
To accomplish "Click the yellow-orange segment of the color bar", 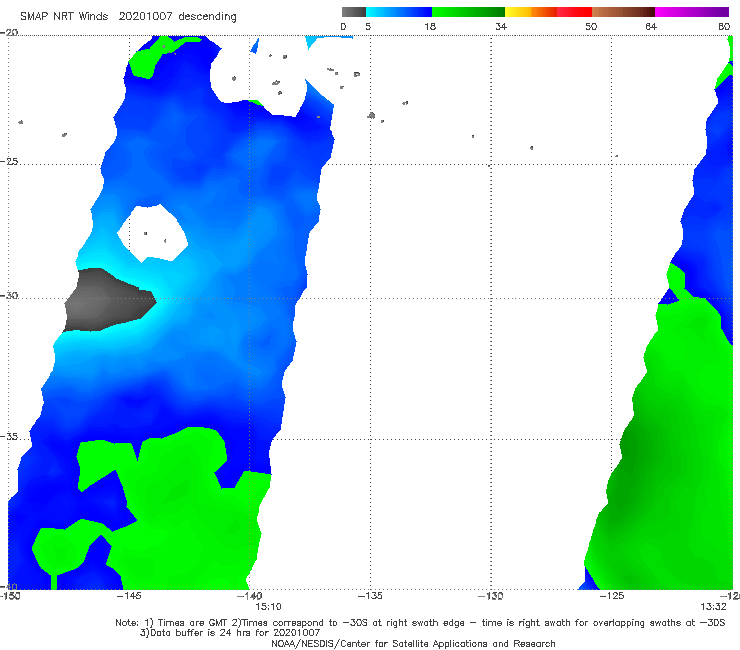I will click(x=531, y=12).
